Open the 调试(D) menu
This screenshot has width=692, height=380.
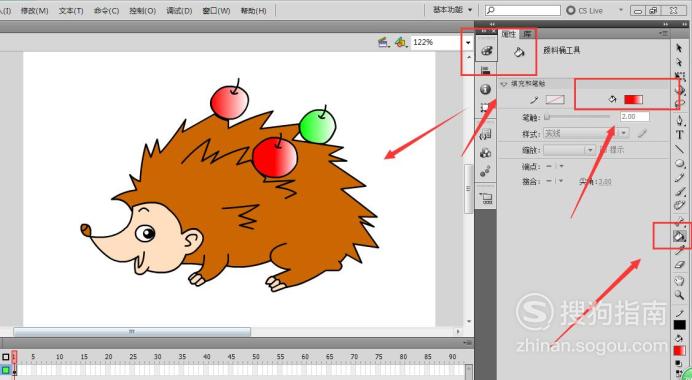pyautogui.click(x=179, y=11)
